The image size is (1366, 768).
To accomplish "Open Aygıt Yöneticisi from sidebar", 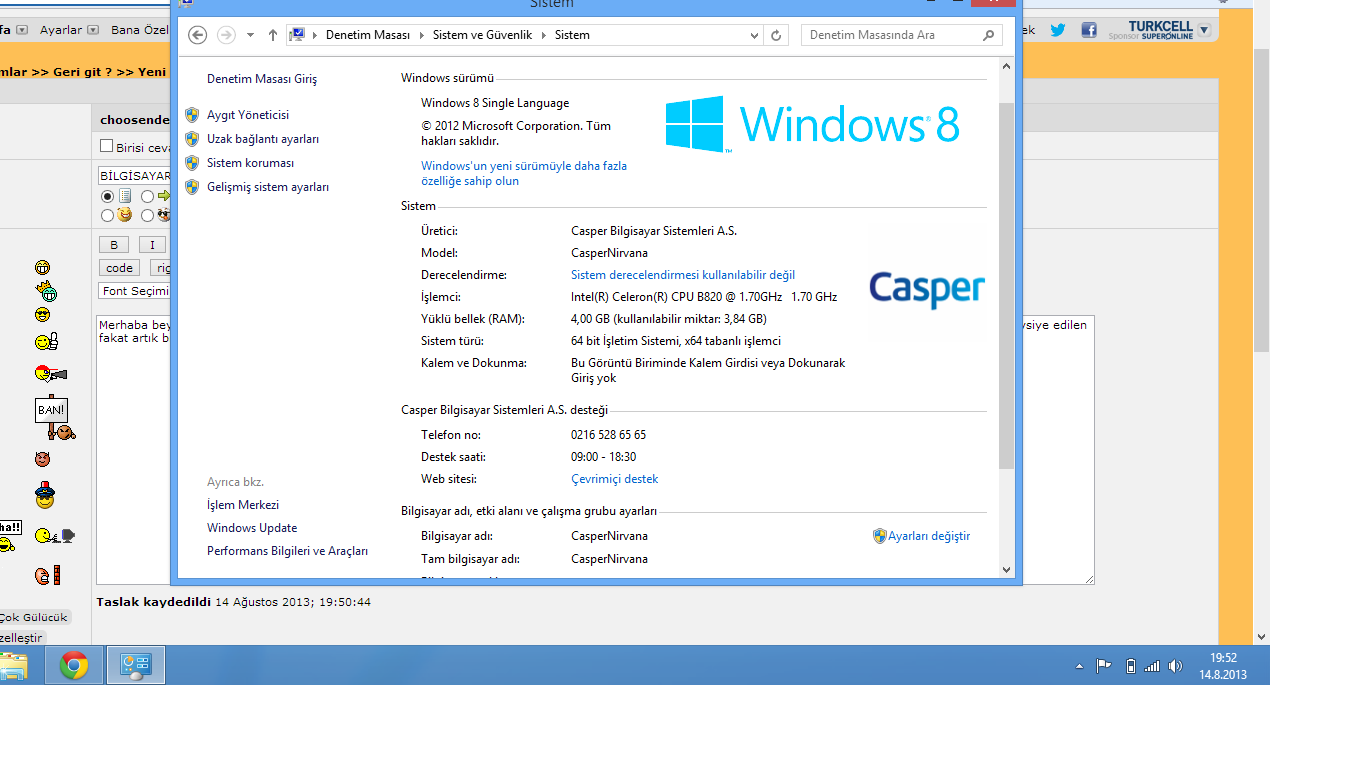I will 247,115.
